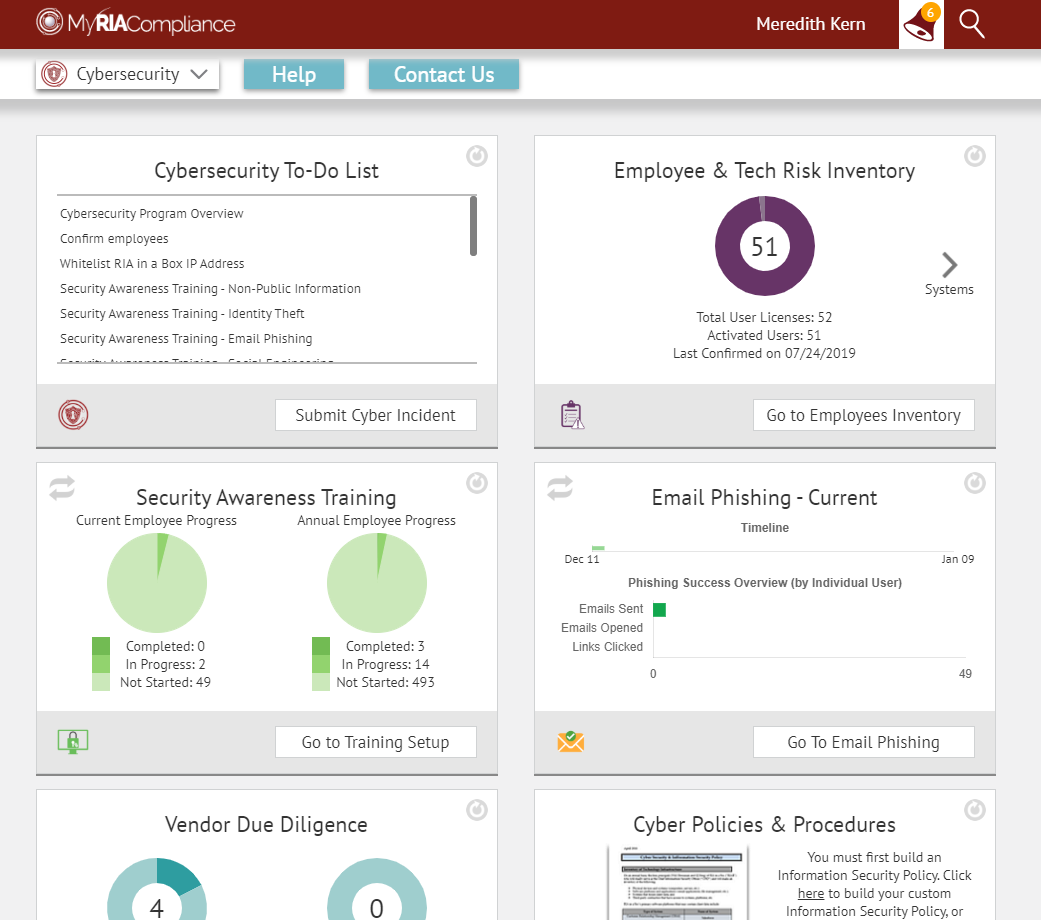1041x920 pixels.
Task: Select Contact Us in the top bar
Action: click(443, 74)
